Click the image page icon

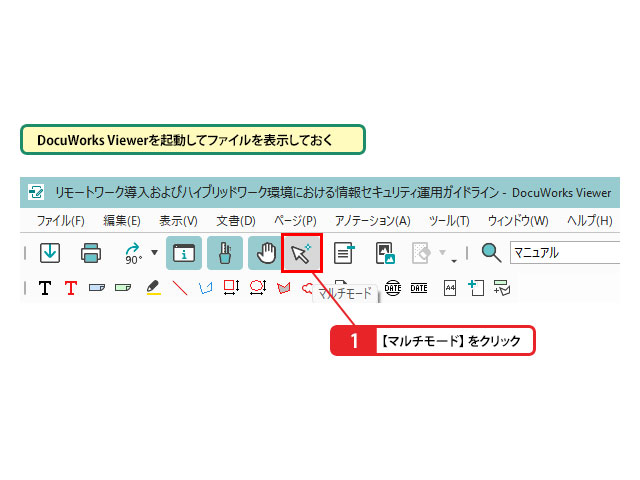(x=385, y=253)
